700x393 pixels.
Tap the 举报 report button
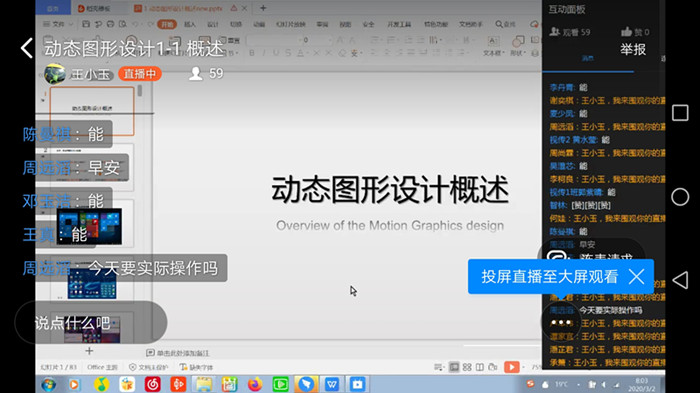tap(633, 49)
